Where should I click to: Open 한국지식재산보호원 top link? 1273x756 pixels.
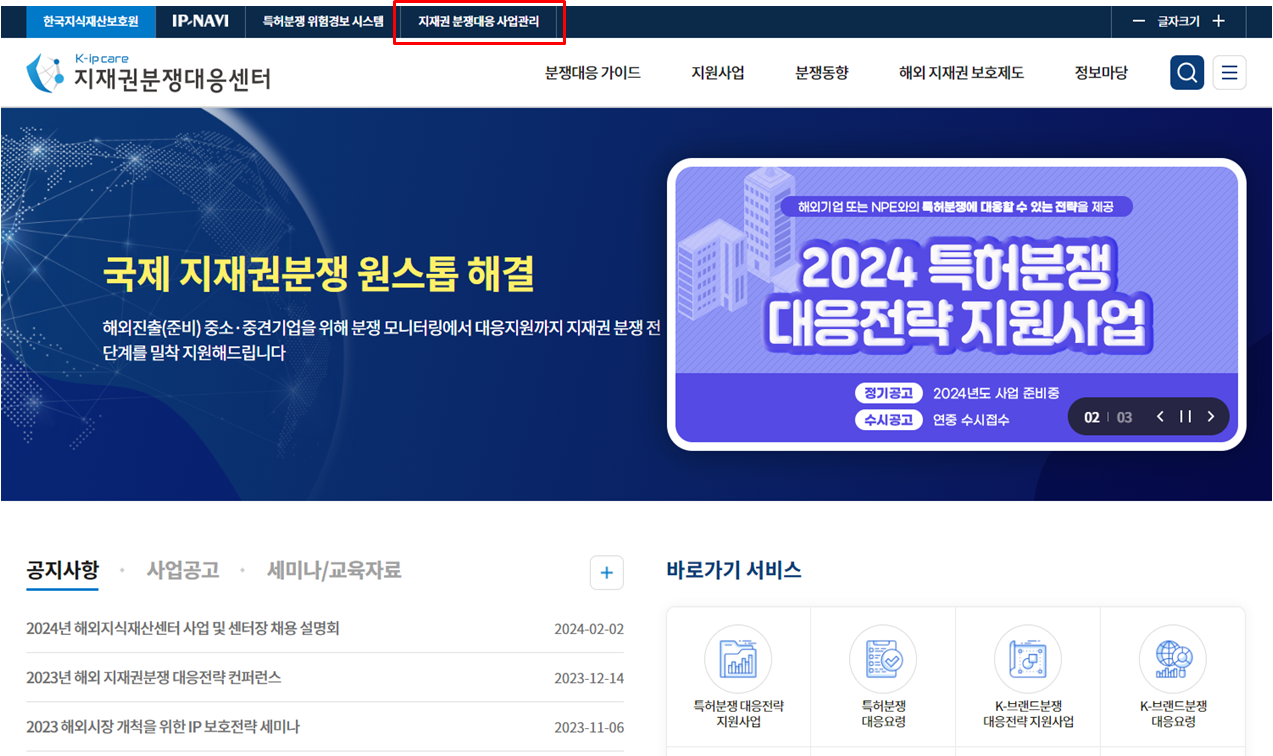pos(91,21)
